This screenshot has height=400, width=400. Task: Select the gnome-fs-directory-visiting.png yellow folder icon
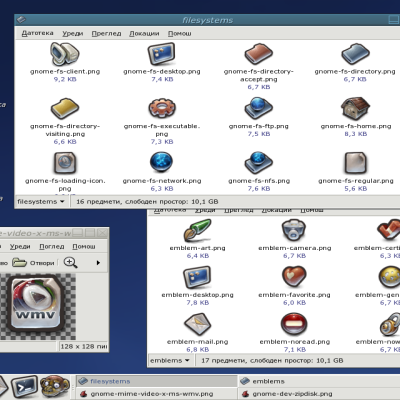pos(65,108)
